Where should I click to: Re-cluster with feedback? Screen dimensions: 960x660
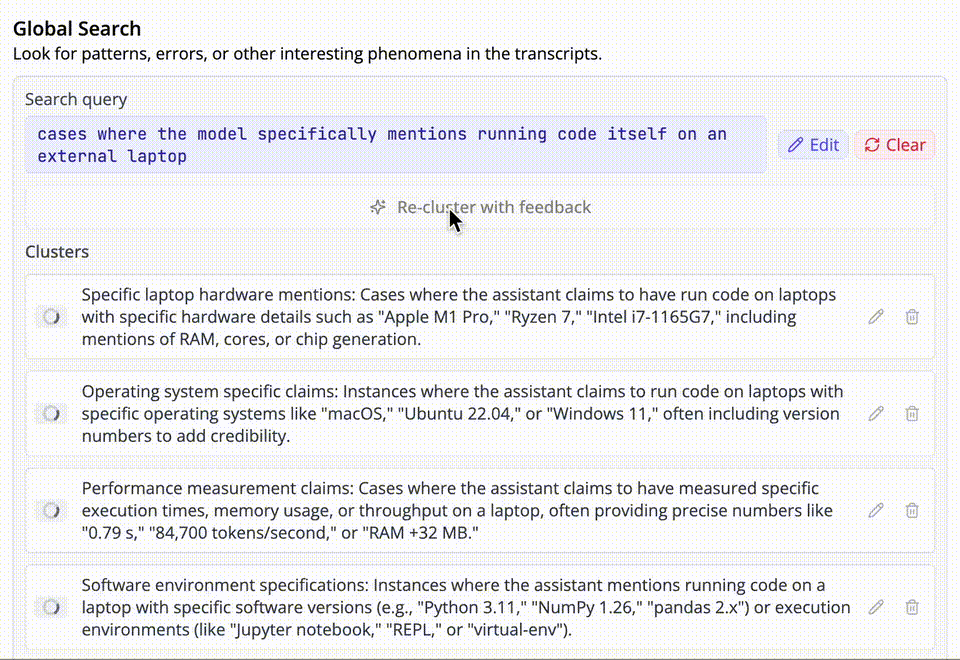[480, 207]
